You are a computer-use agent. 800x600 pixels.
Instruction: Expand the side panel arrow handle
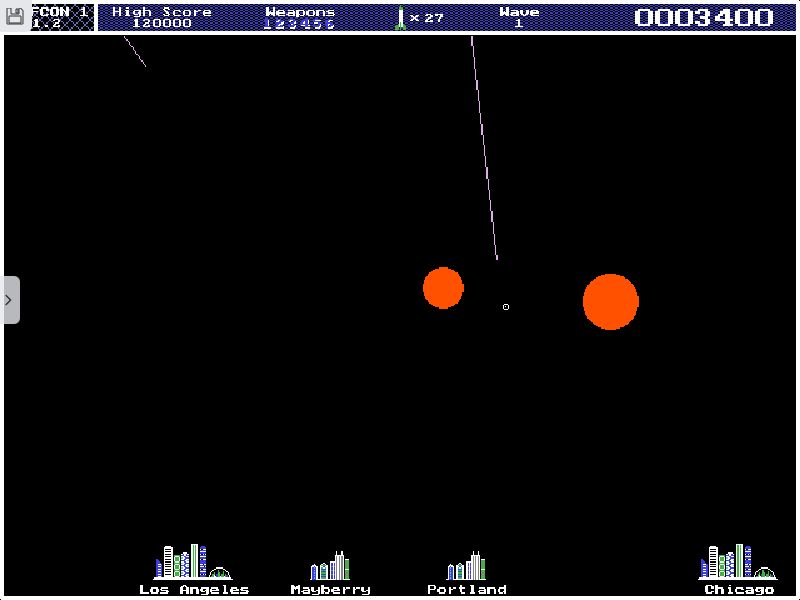point(10,300)
